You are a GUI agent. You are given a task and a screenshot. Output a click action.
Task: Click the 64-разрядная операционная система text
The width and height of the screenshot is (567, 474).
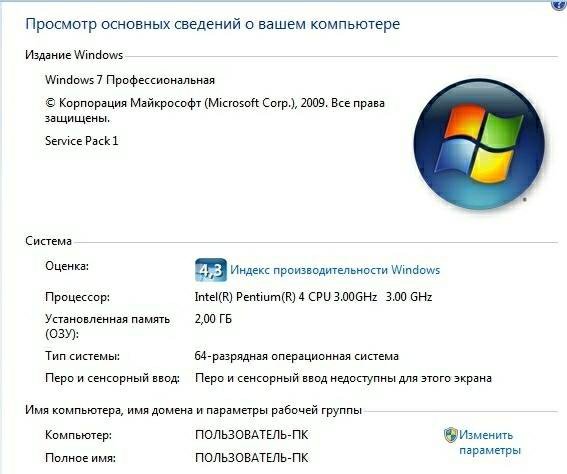point(297,356)
